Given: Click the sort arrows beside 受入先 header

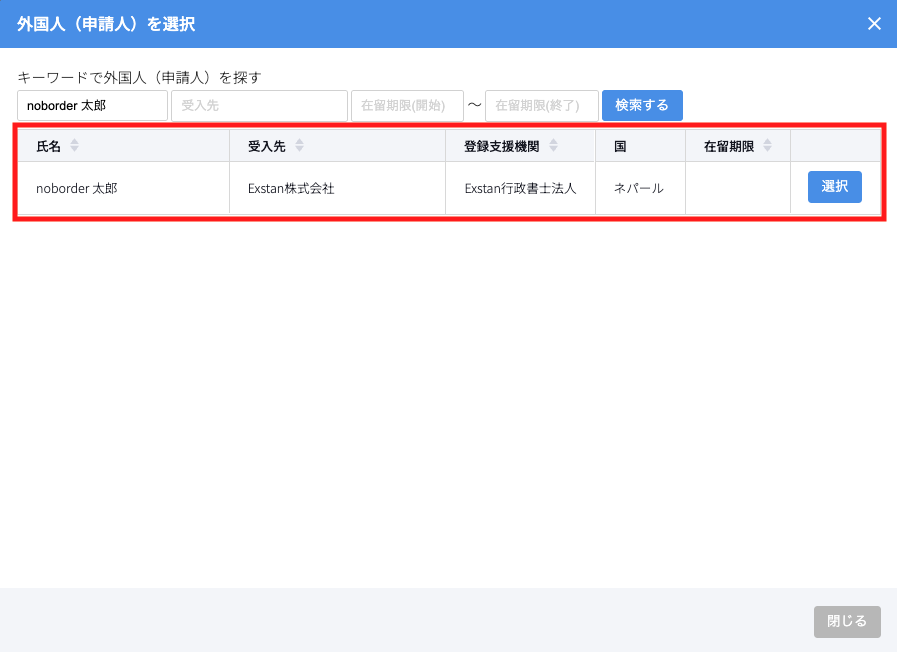Looking at the screenshot, I should [299, 146].
